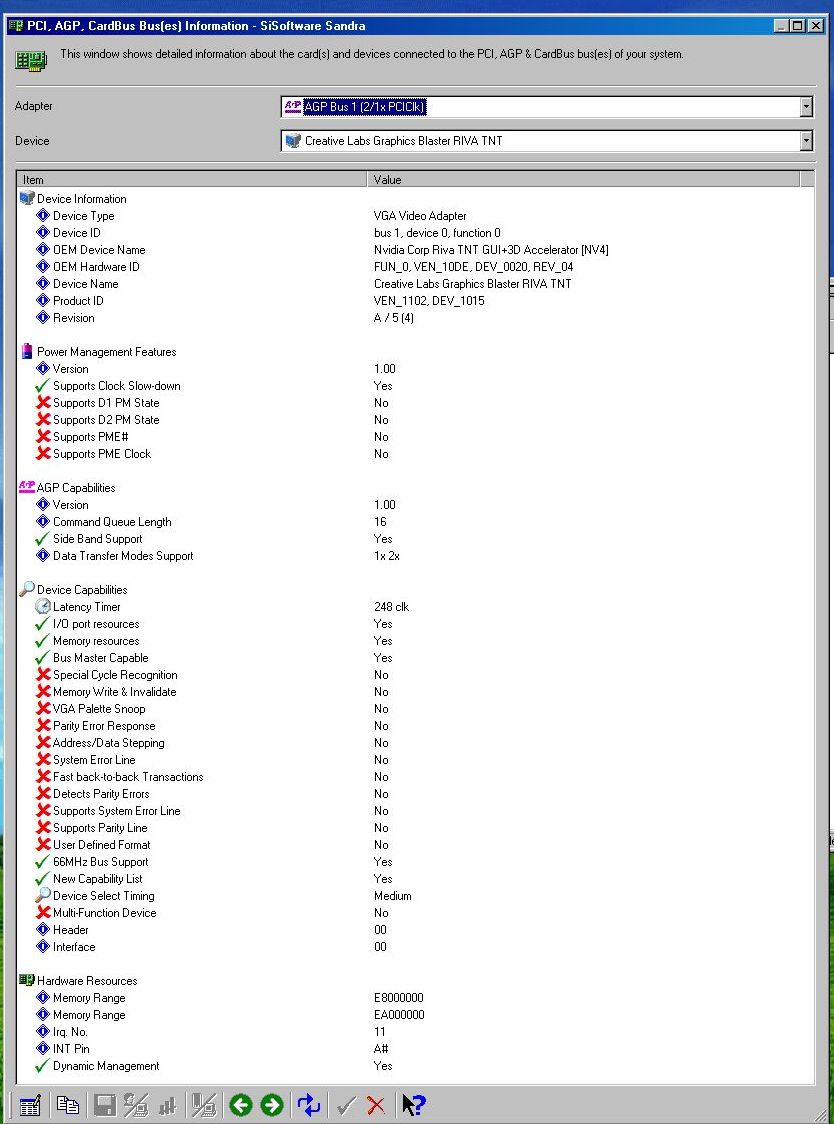Select the New Capability List row

tap(416, 879)
